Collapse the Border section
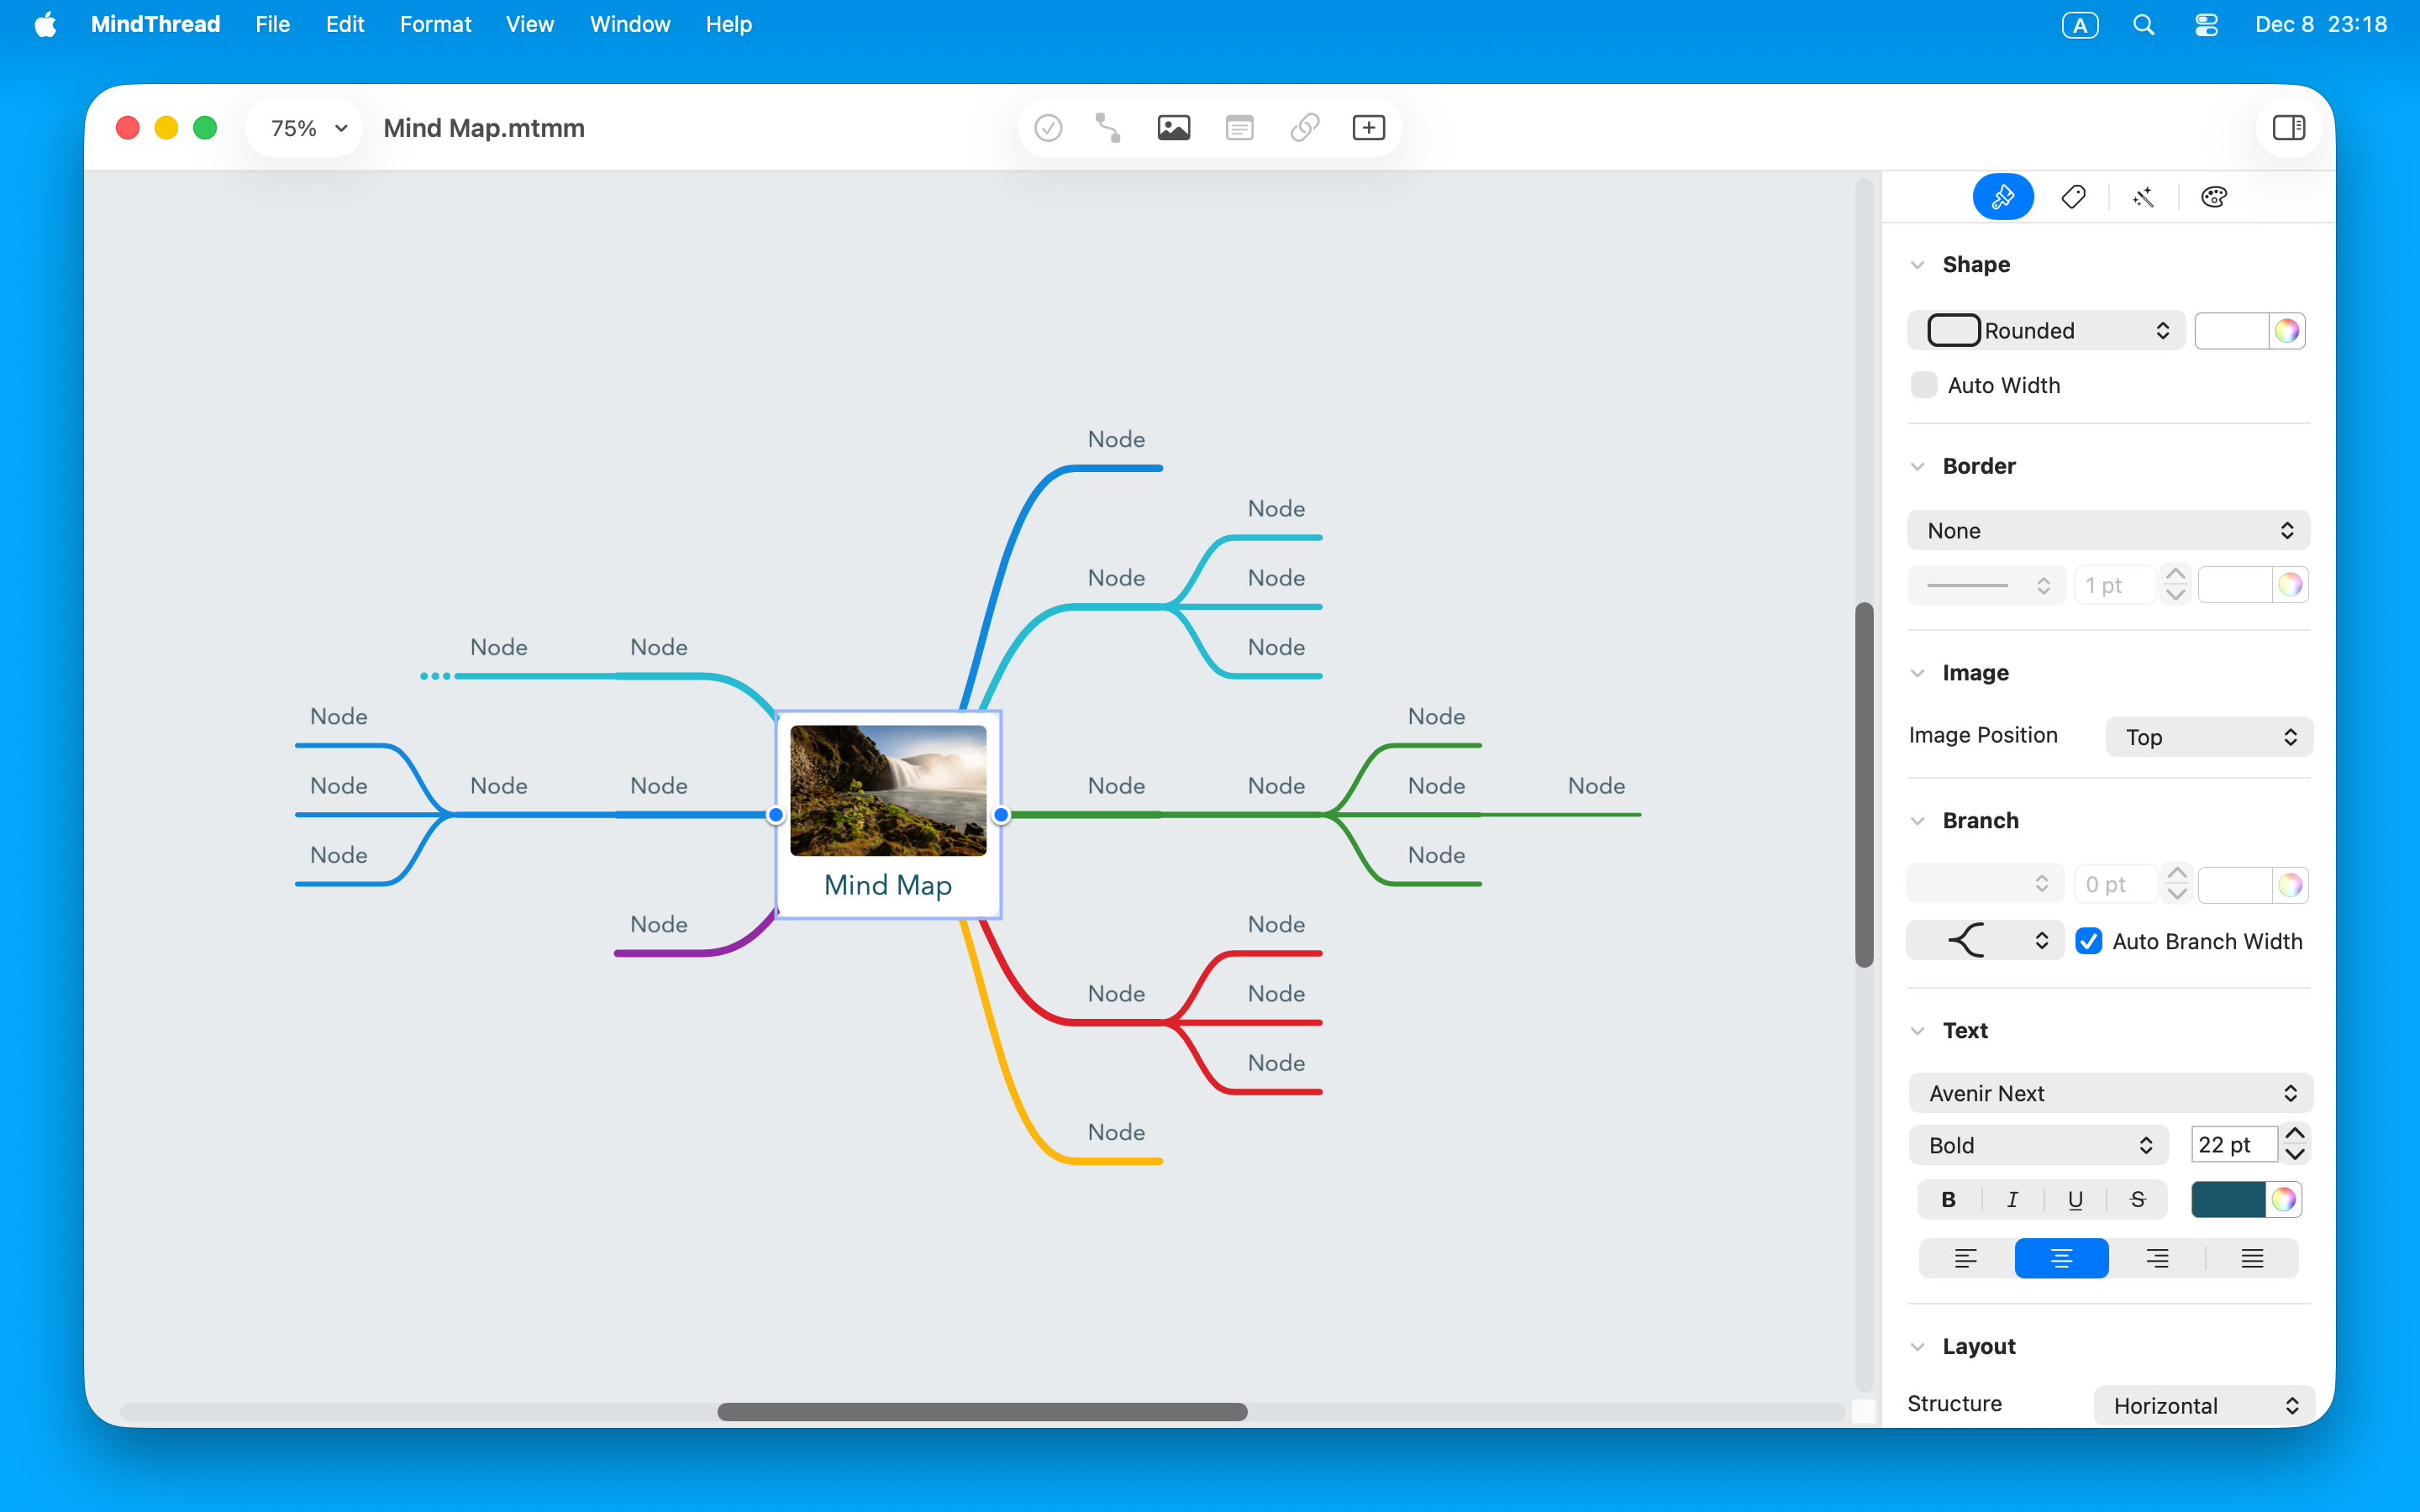This screenshot has height=1512, width=2420. coord(1917,466)
